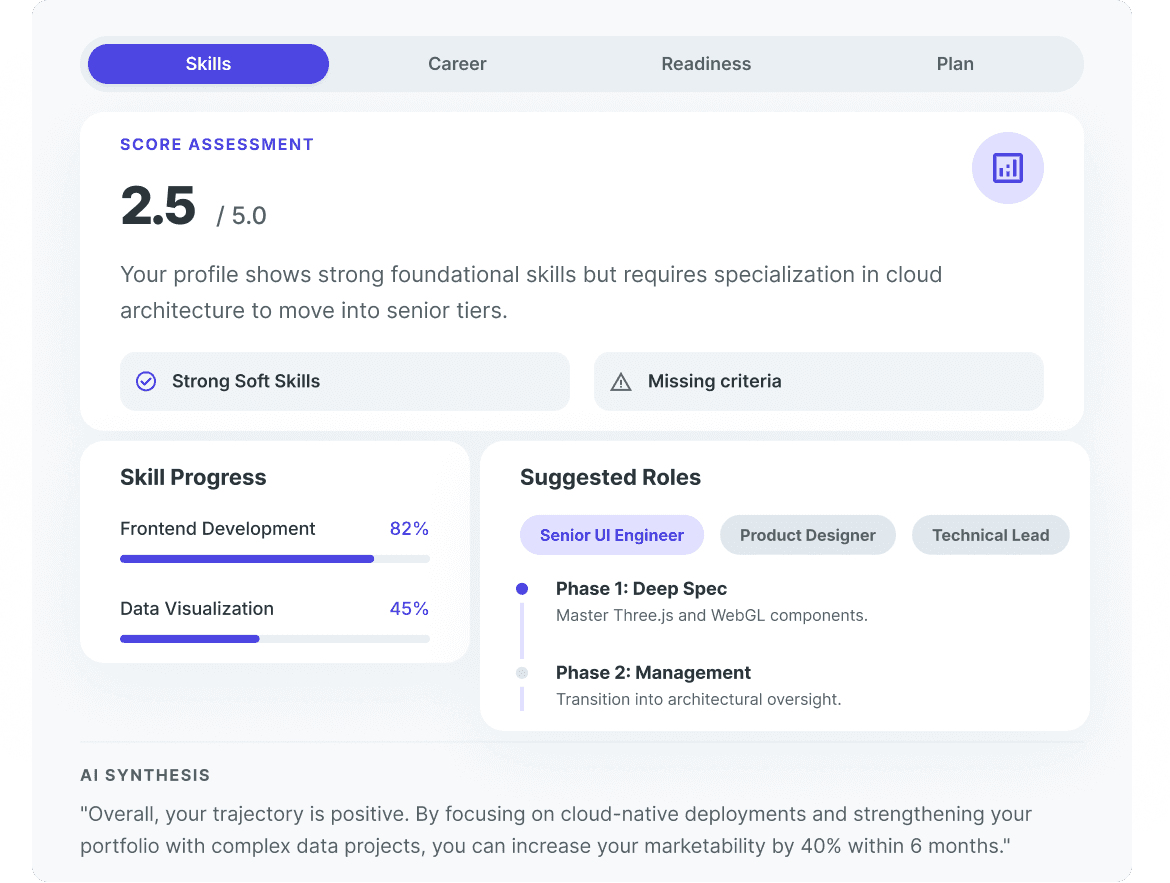Click the Data Visualization label
This screenshot has height=883, width=1170.
tap(197, 608)
